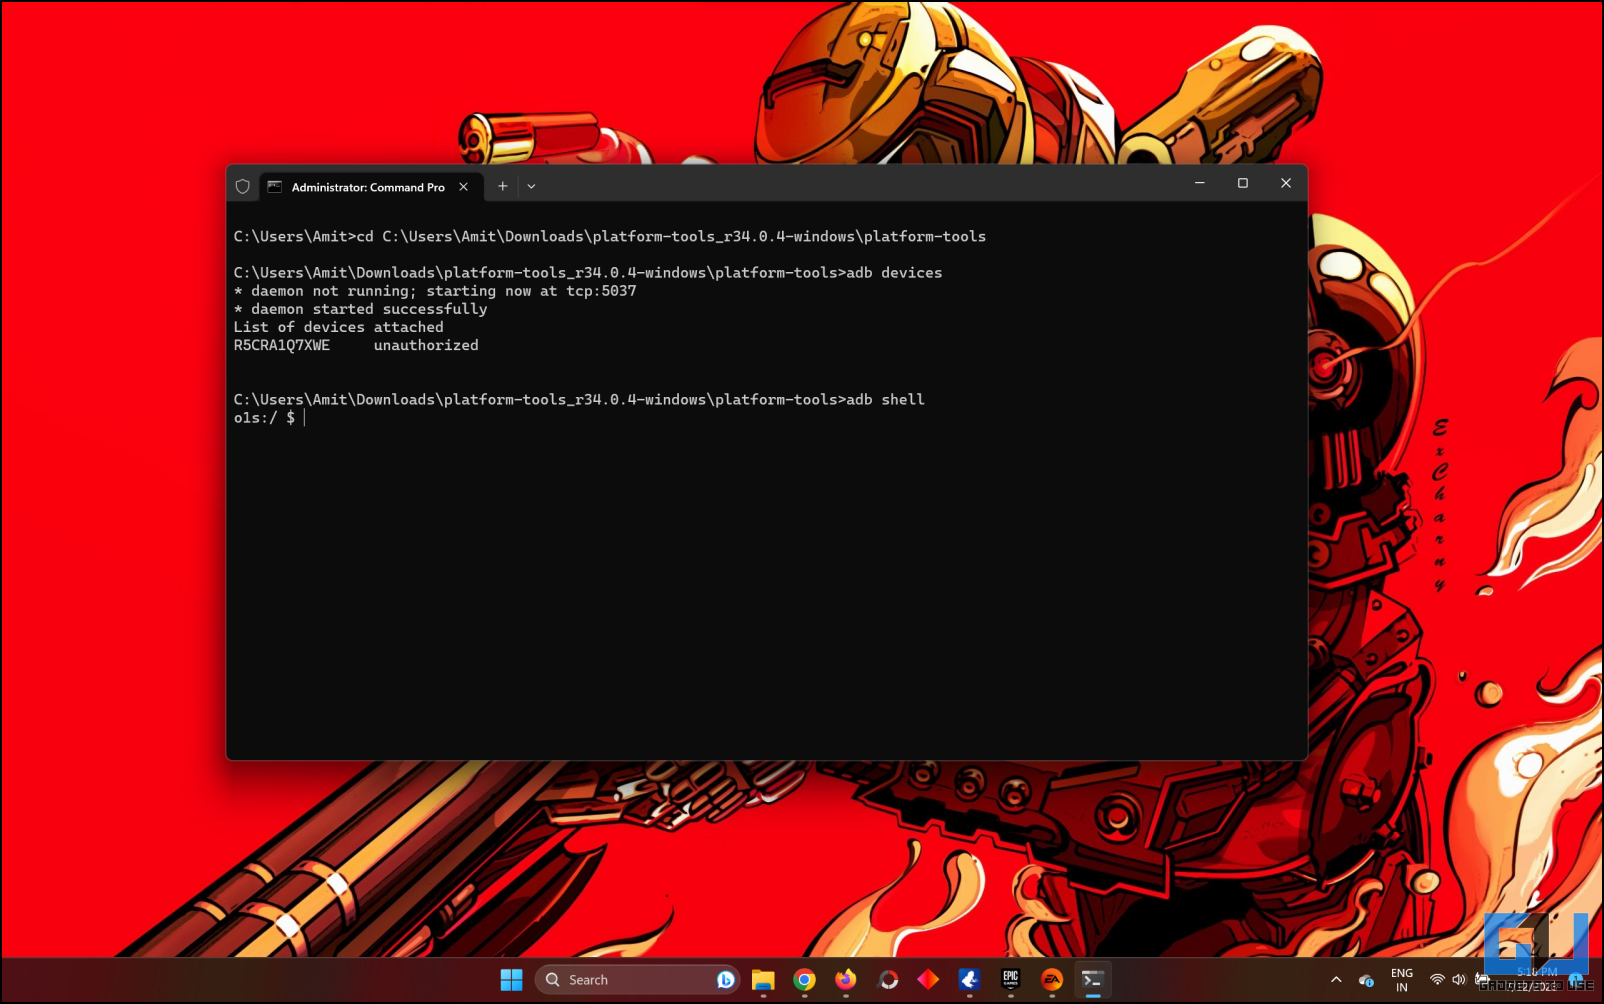Viewport: 1604px width, 1004px height.
Task: Click the 'adb devices' command text
Action: click(894, 272)
